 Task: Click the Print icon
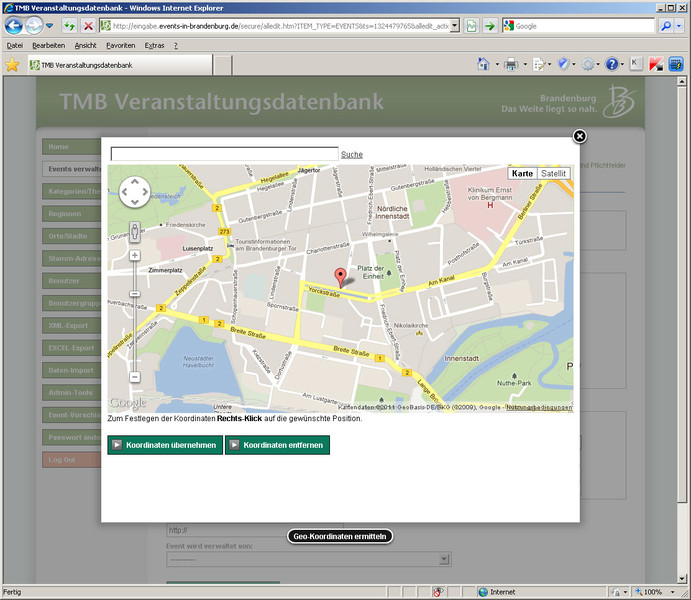511,64
